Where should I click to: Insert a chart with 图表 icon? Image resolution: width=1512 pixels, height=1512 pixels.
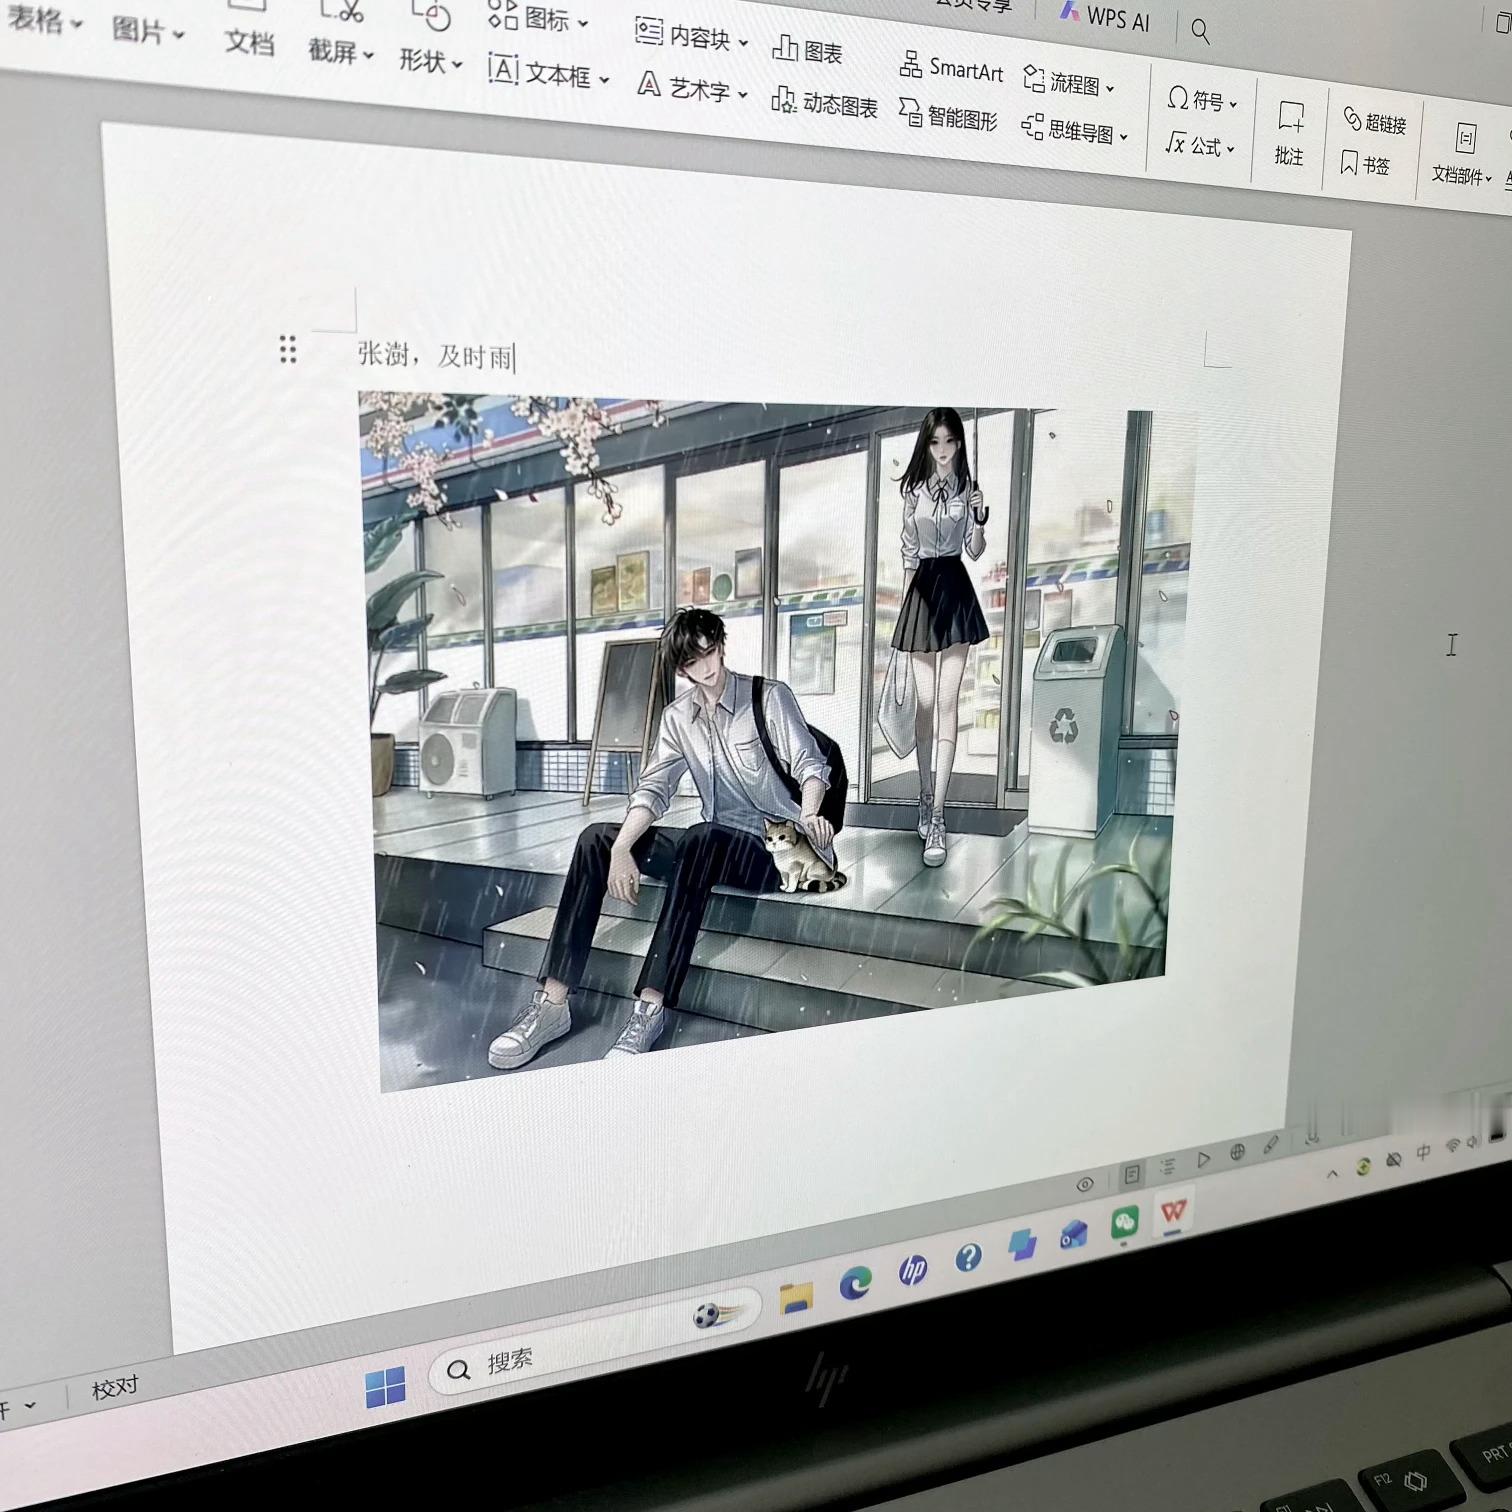pyautogui.click(x=807, y=50)
